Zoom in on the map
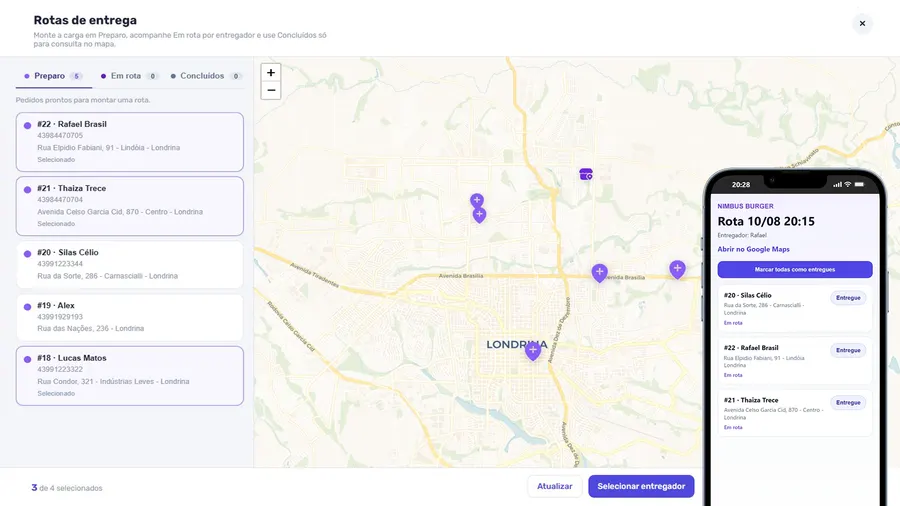The image size is (900, 506). point(271,72)
